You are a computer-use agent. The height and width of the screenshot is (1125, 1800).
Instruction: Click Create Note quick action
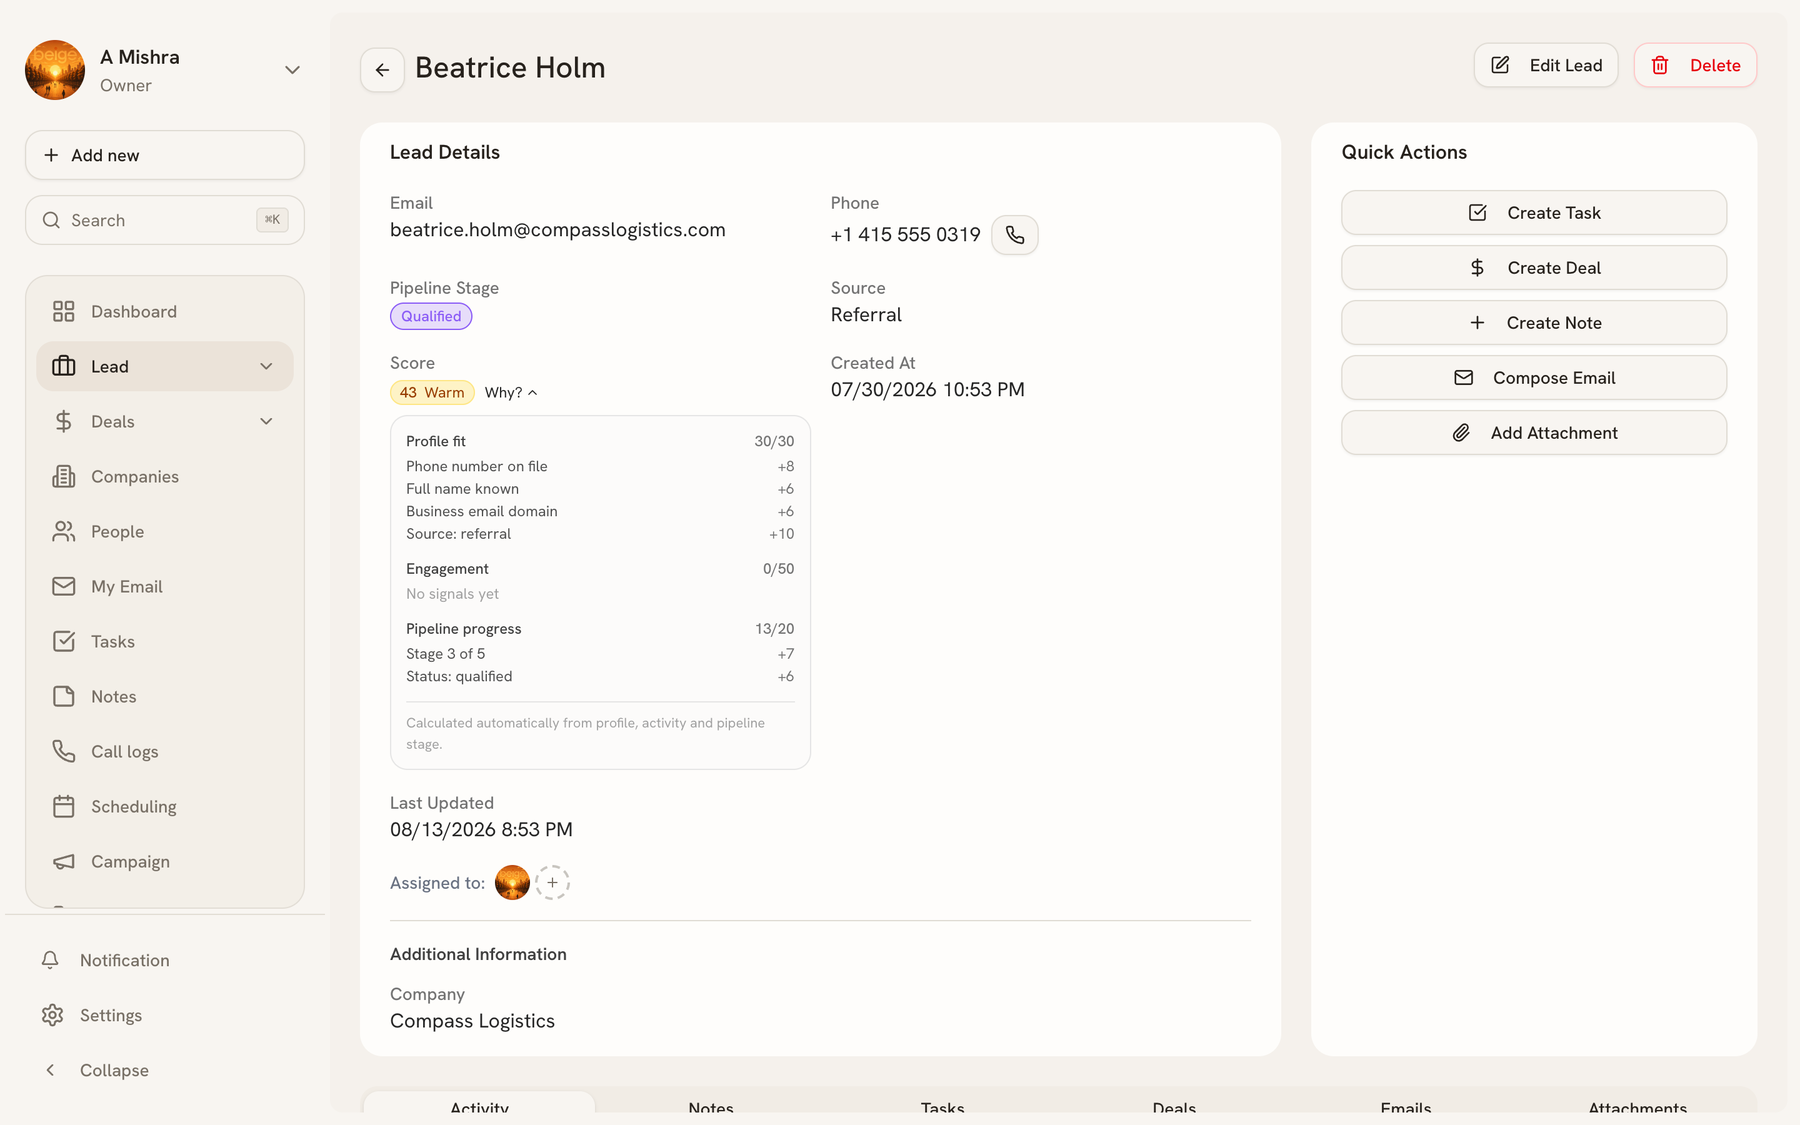tap(1534, 323)
